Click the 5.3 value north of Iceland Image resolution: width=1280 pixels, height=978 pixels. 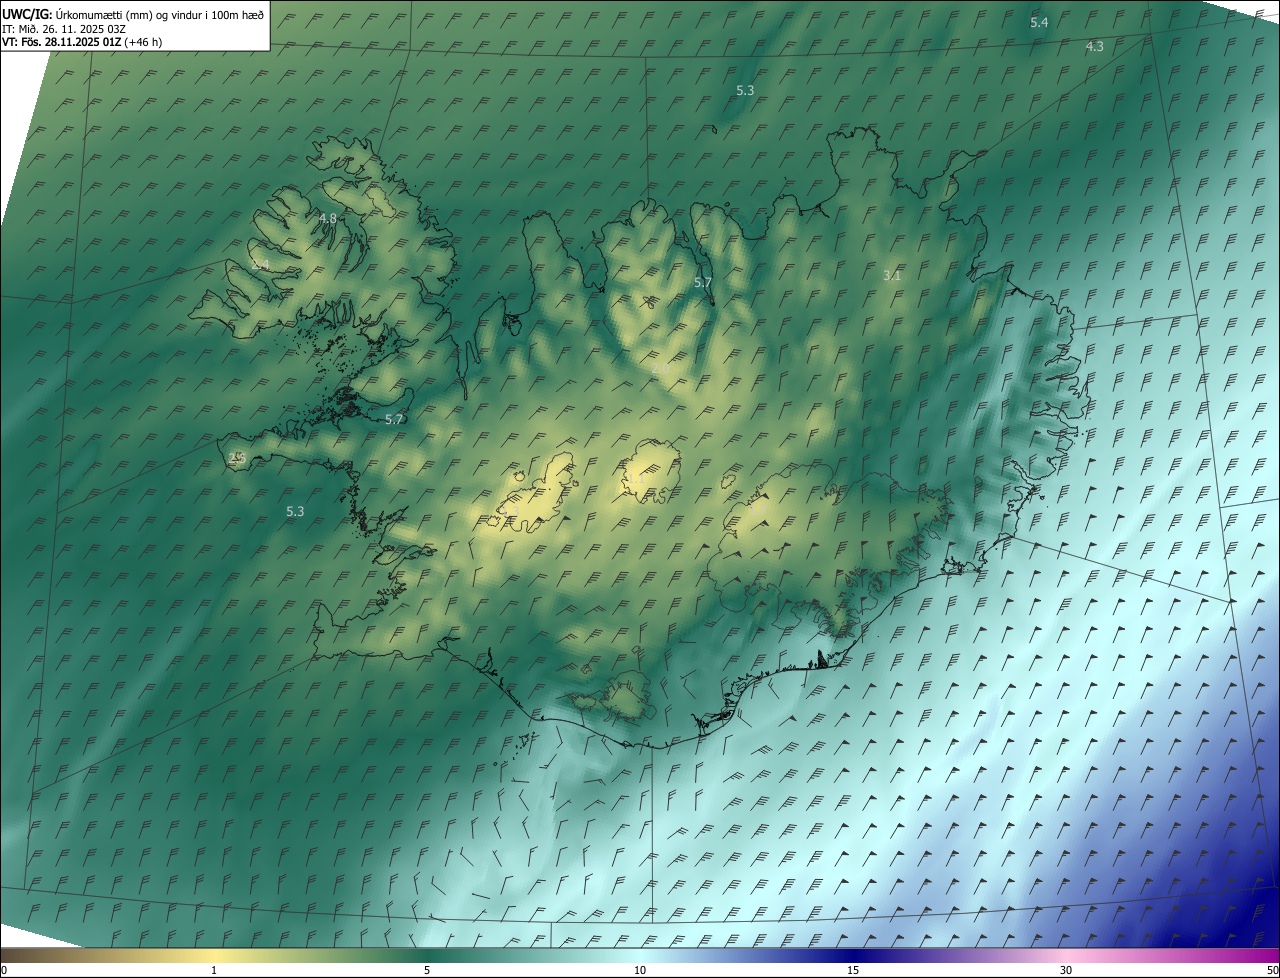point(745,90)
